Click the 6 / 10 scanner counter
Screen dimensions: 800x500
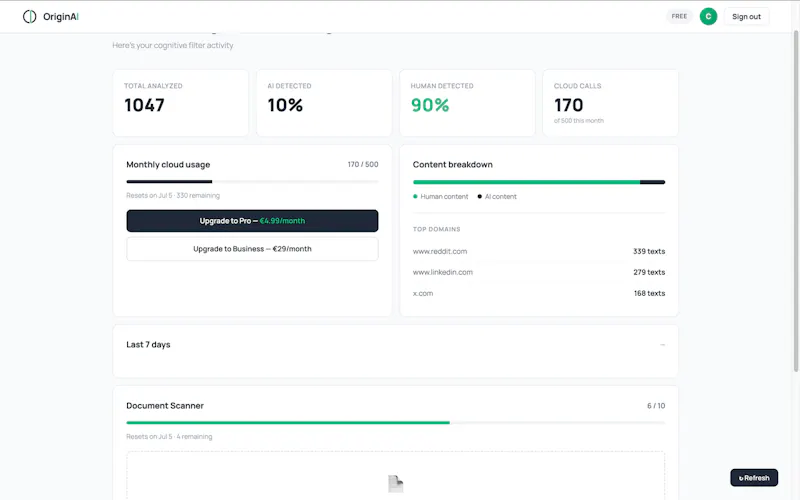tap(656, 406)
